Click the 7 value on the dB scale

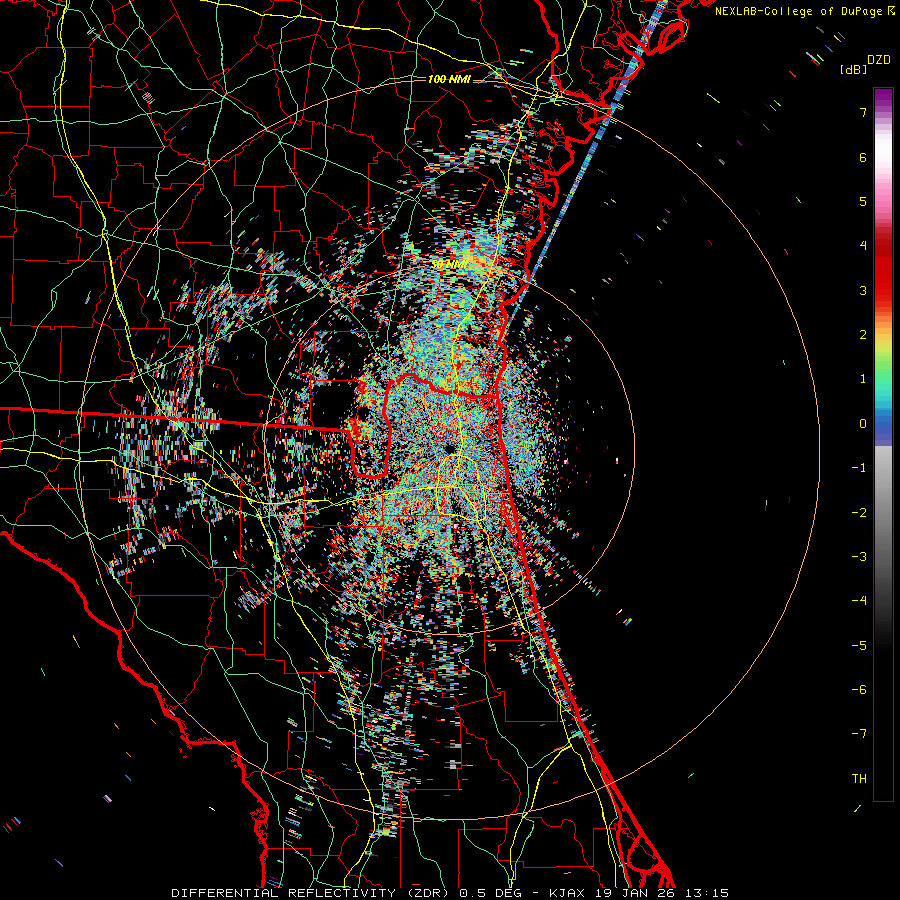[863, 112]
